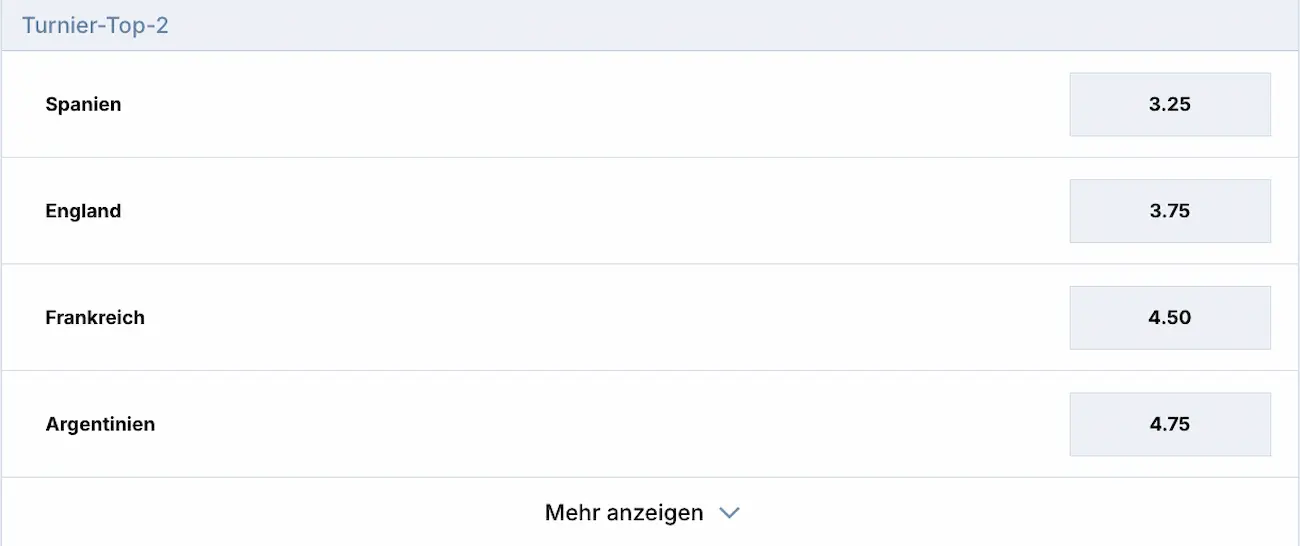Select the 3.25 odds for Spanien

tap(1170, 104)
